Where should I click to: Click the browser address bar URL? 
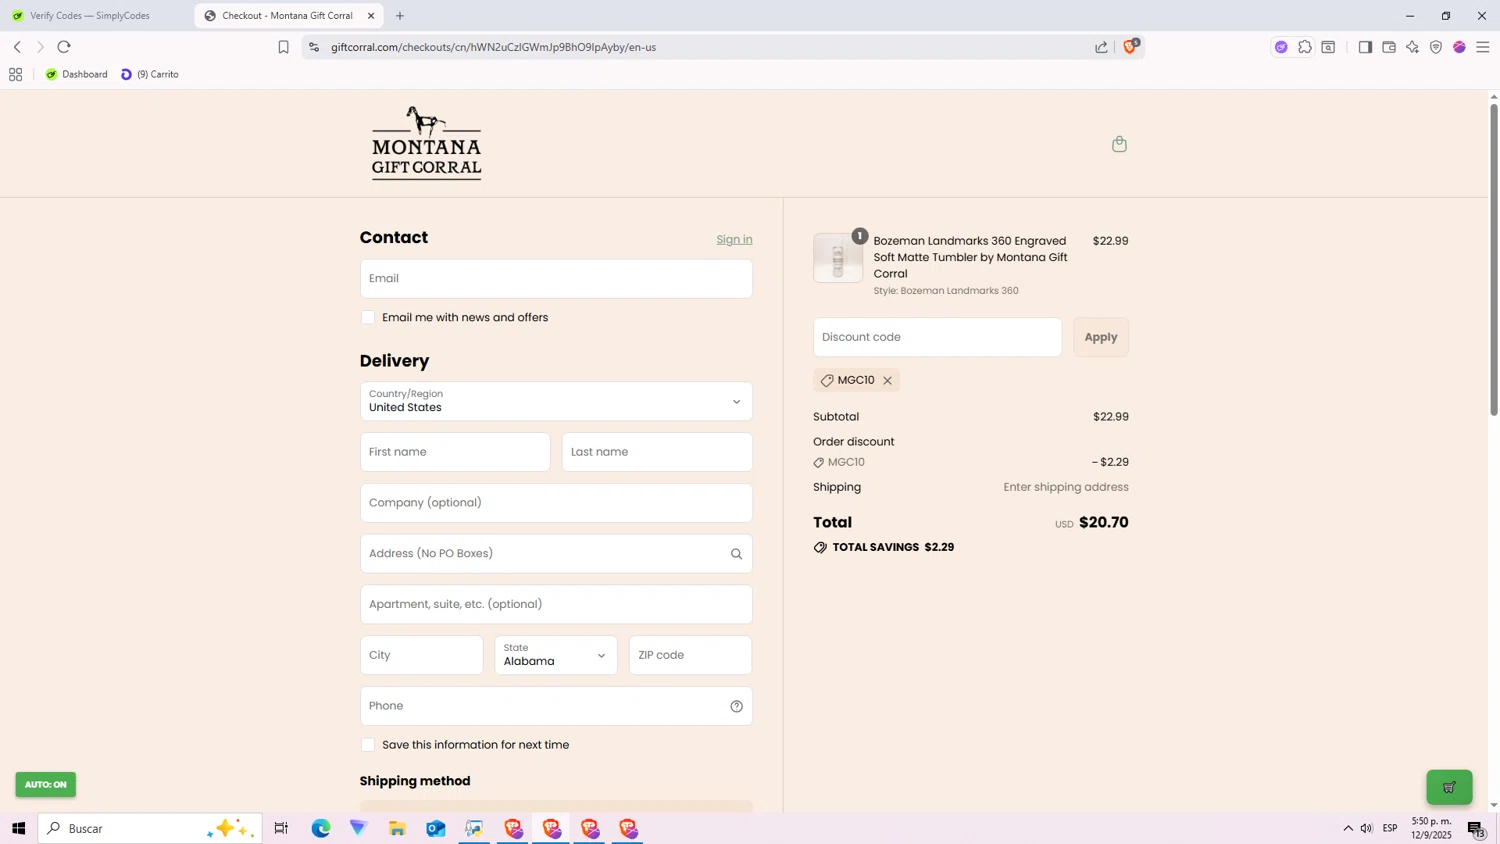494,47
